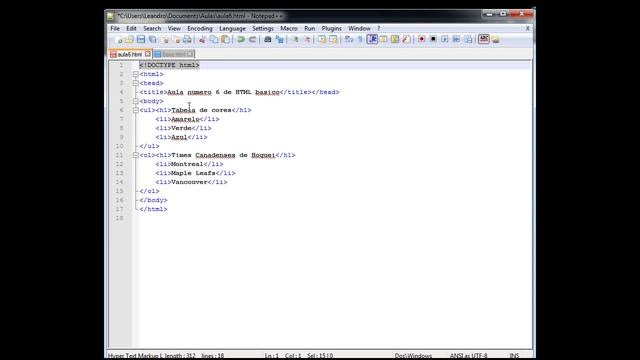Toggle the indent guide button

coord(372,39)
